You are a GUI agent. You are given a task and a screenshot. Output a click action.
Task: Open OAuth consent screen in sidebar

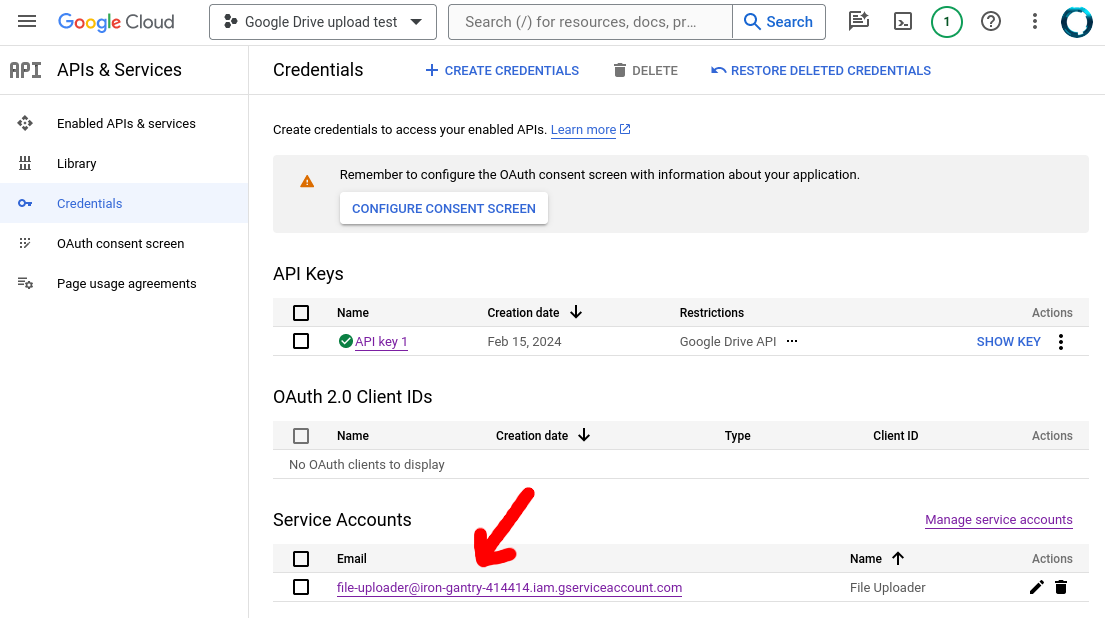pos(120,244)
